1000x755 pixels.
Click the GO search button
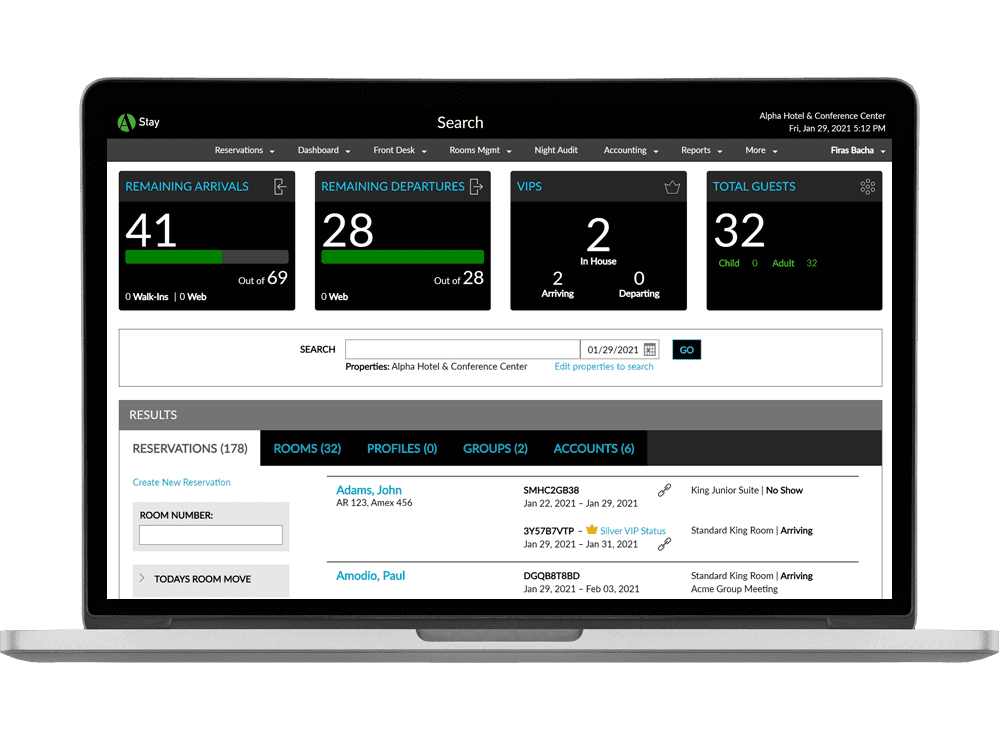coord(687,349)
